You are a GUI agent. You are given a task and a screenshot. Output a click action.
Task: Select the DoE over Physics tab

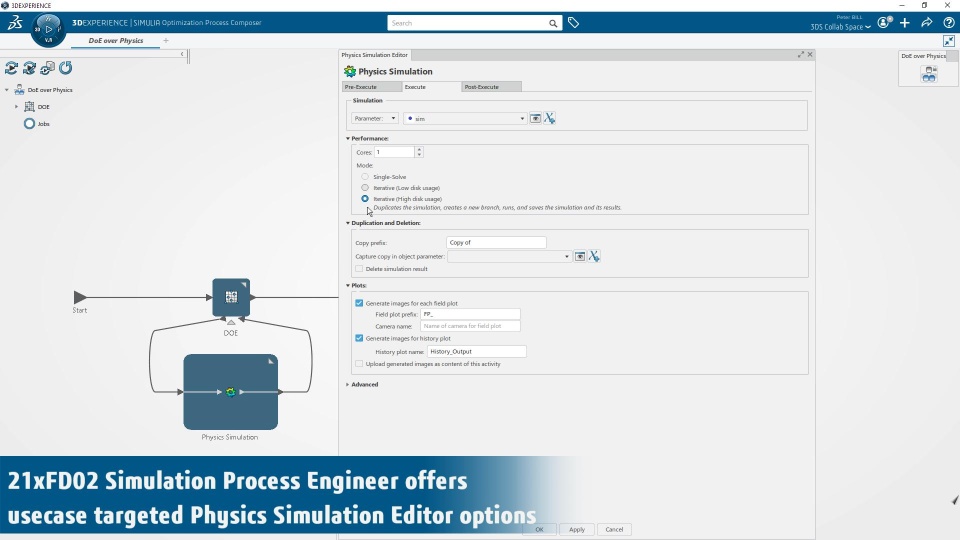coord(116,40)
